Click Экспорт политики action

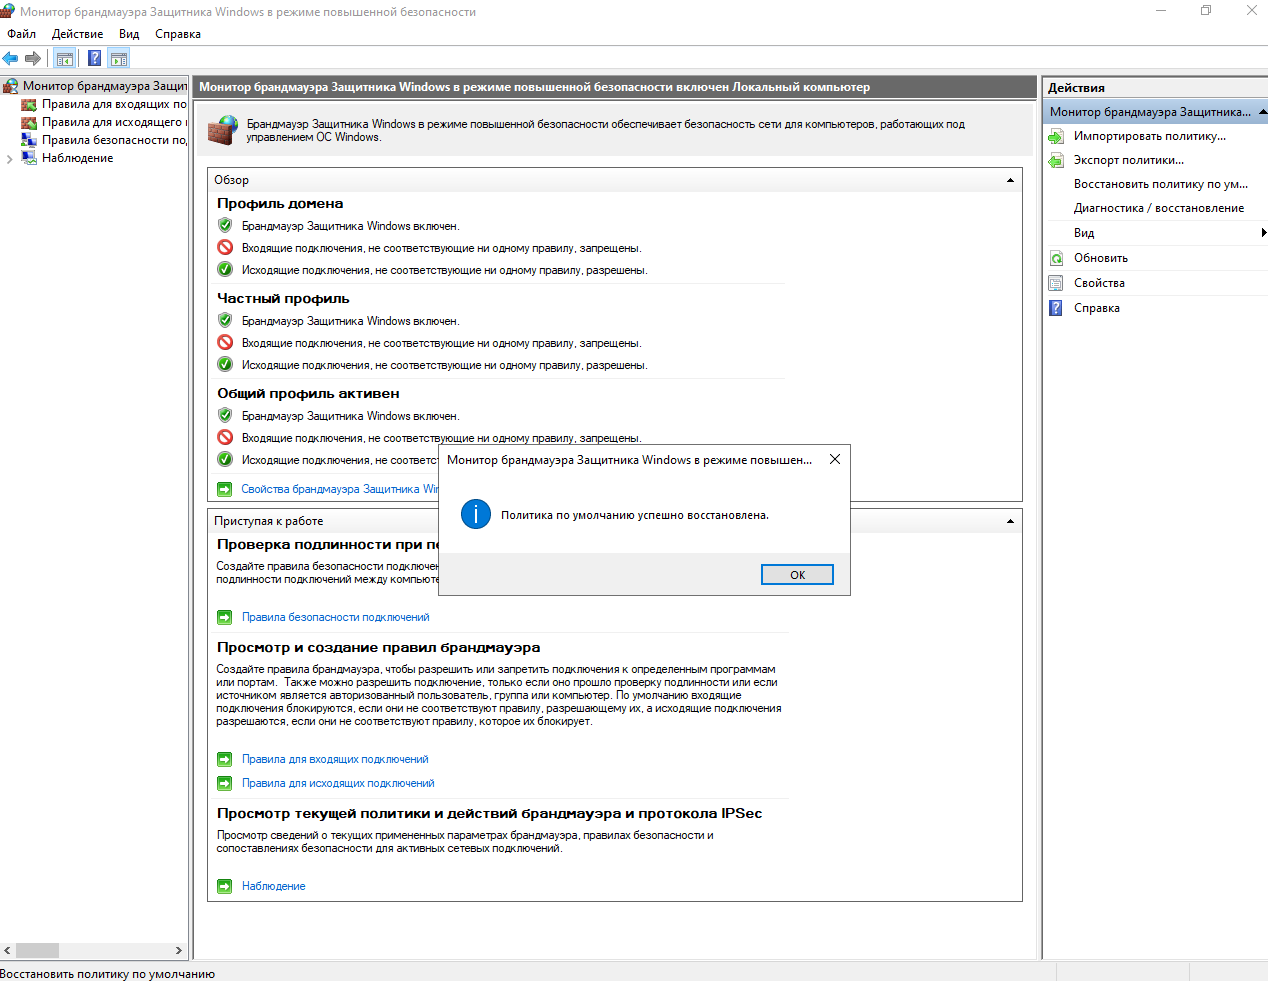coord(1128,160)
